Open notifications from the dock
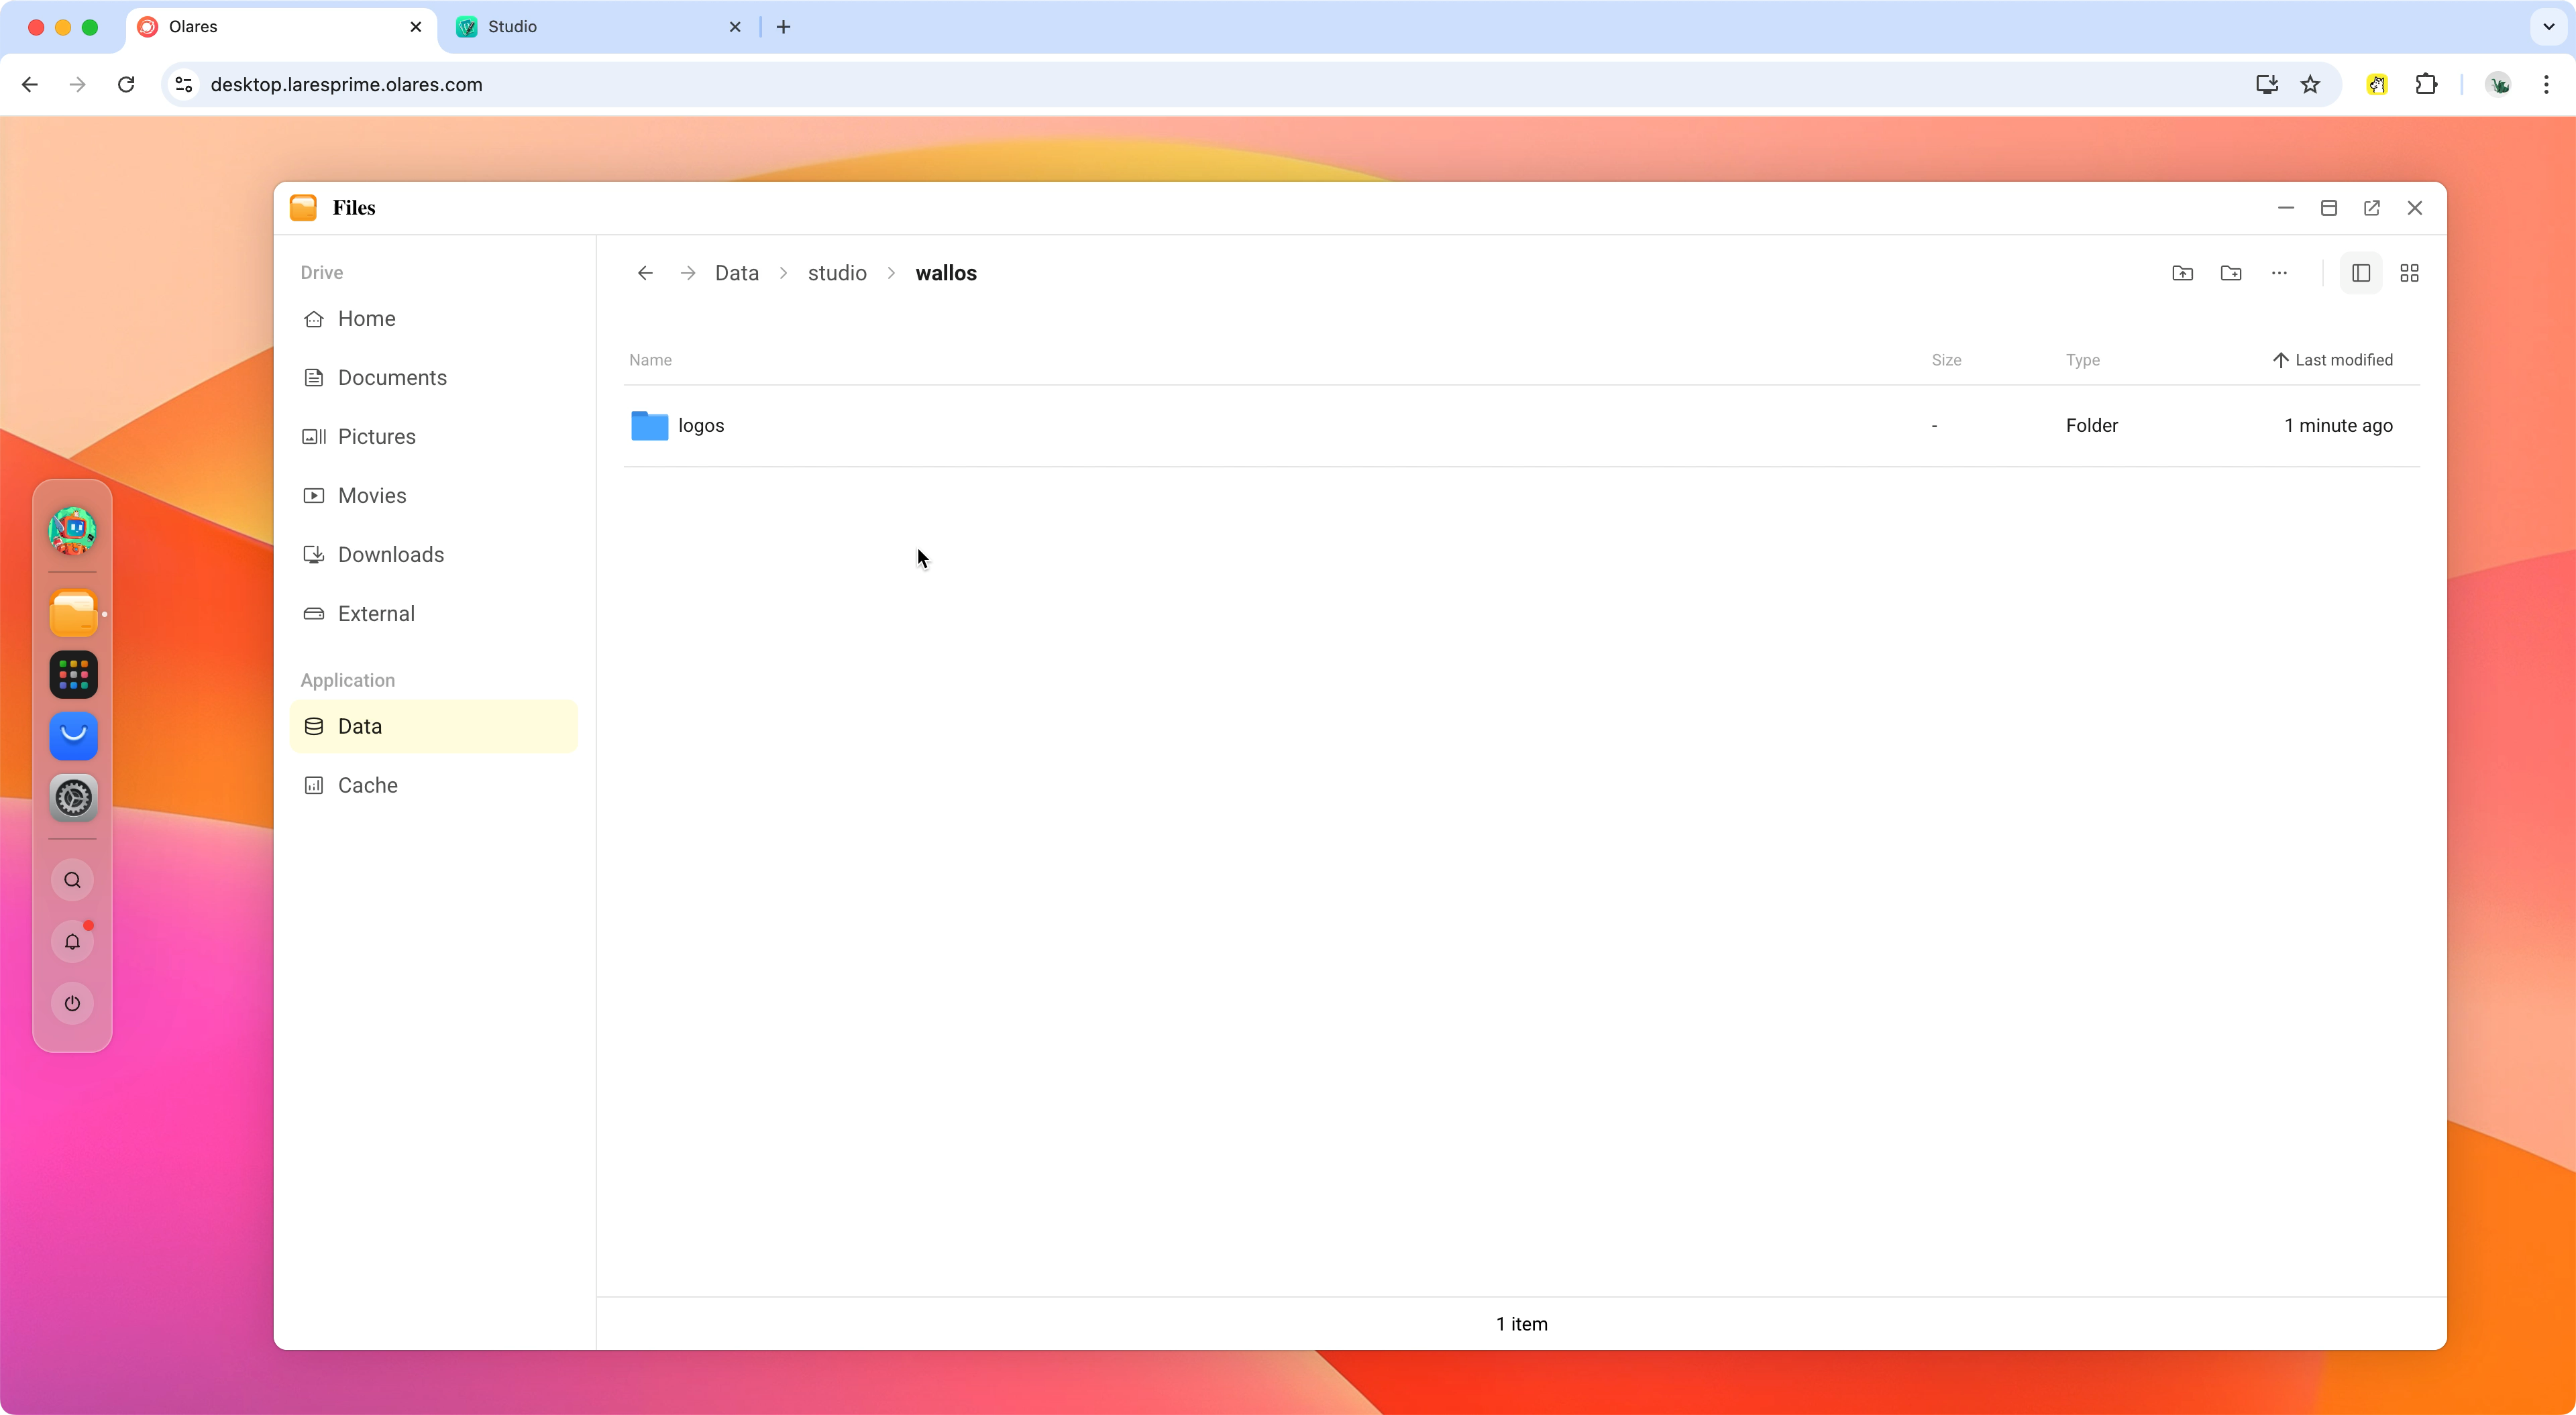2576x1415 pixels. (72, 941)
